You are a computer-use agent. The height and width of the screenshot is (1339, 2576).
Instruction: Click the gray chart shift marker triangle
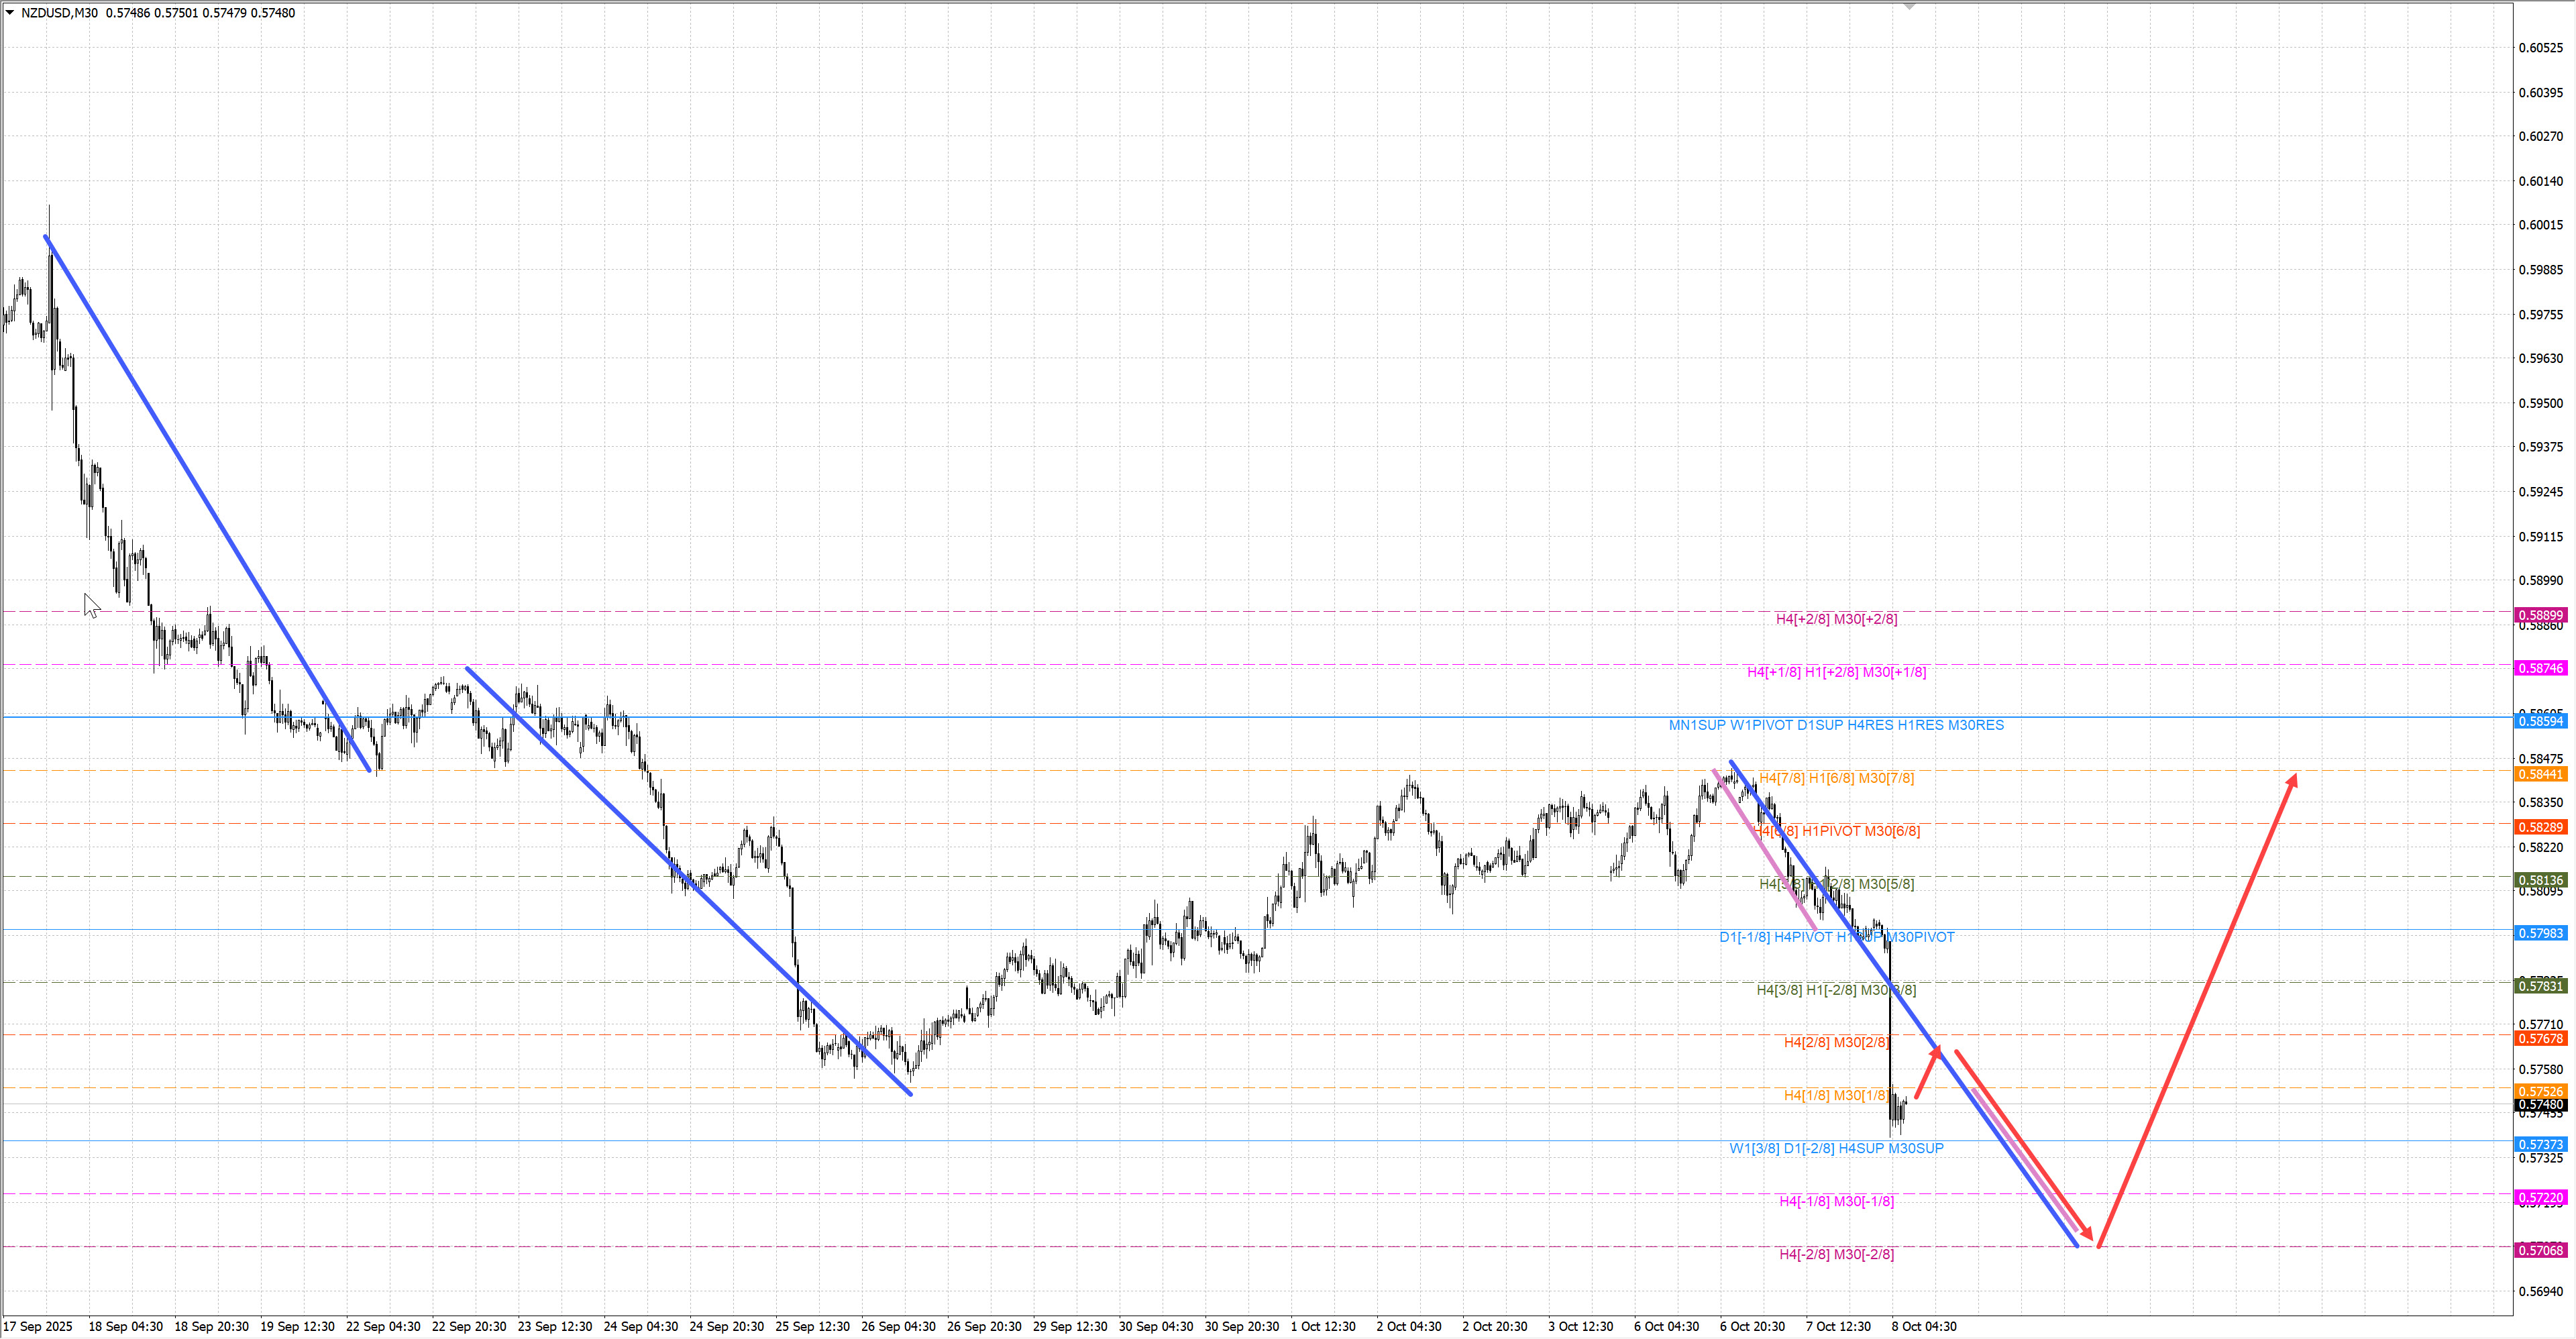pyautogui.click(x=1909, y=7)
